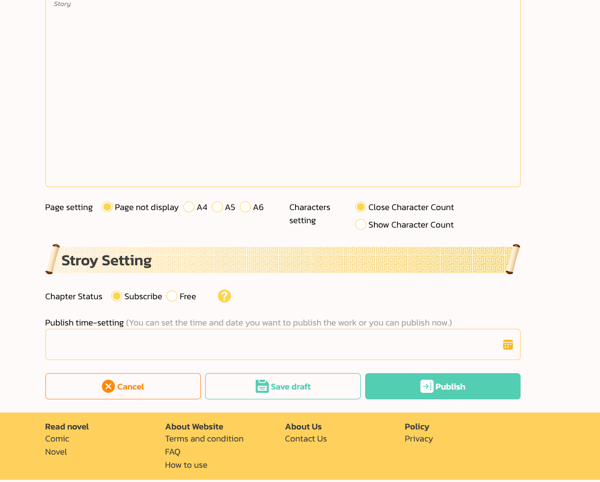This screenshot has width=600, height=482.
Task: Click the calendar icon in publish time field
Action: [507, 345]
